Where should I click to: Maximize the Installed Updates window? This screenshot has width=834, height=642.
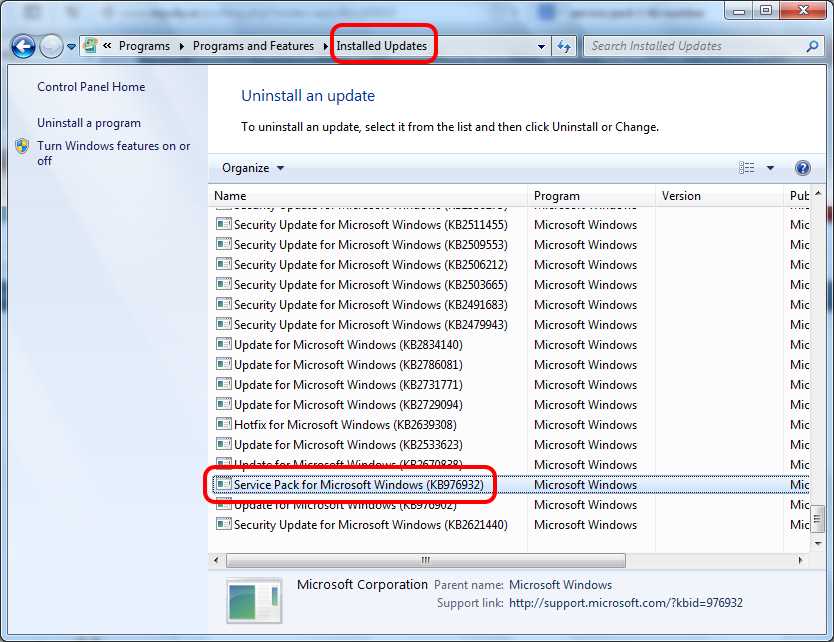point(766,11)
